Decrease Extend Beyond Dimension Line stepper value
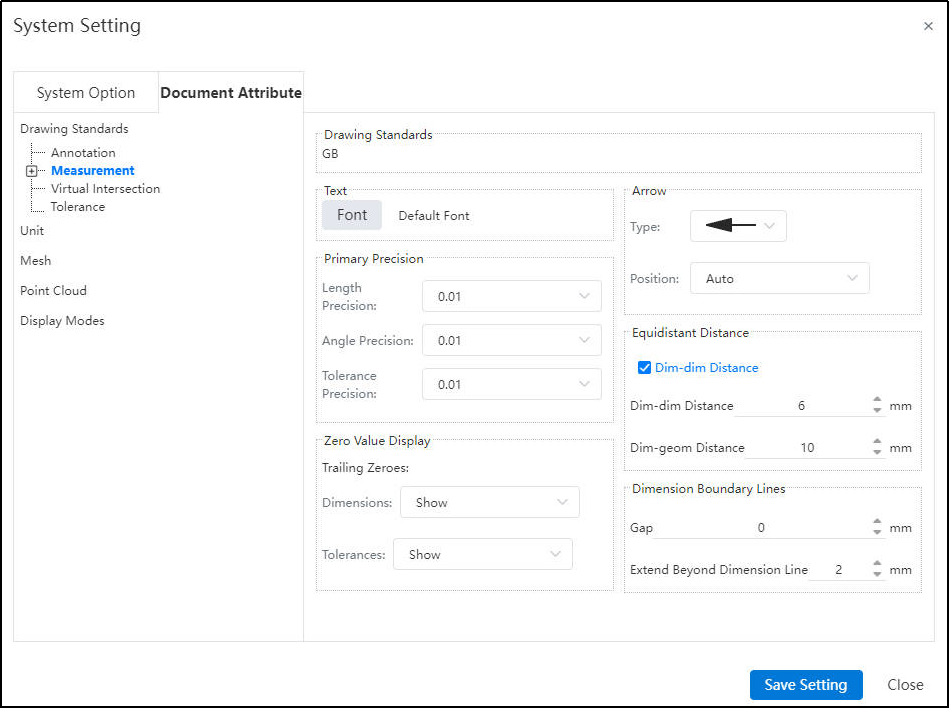Screen dimensions: 949x709 (x=877, y=575)
